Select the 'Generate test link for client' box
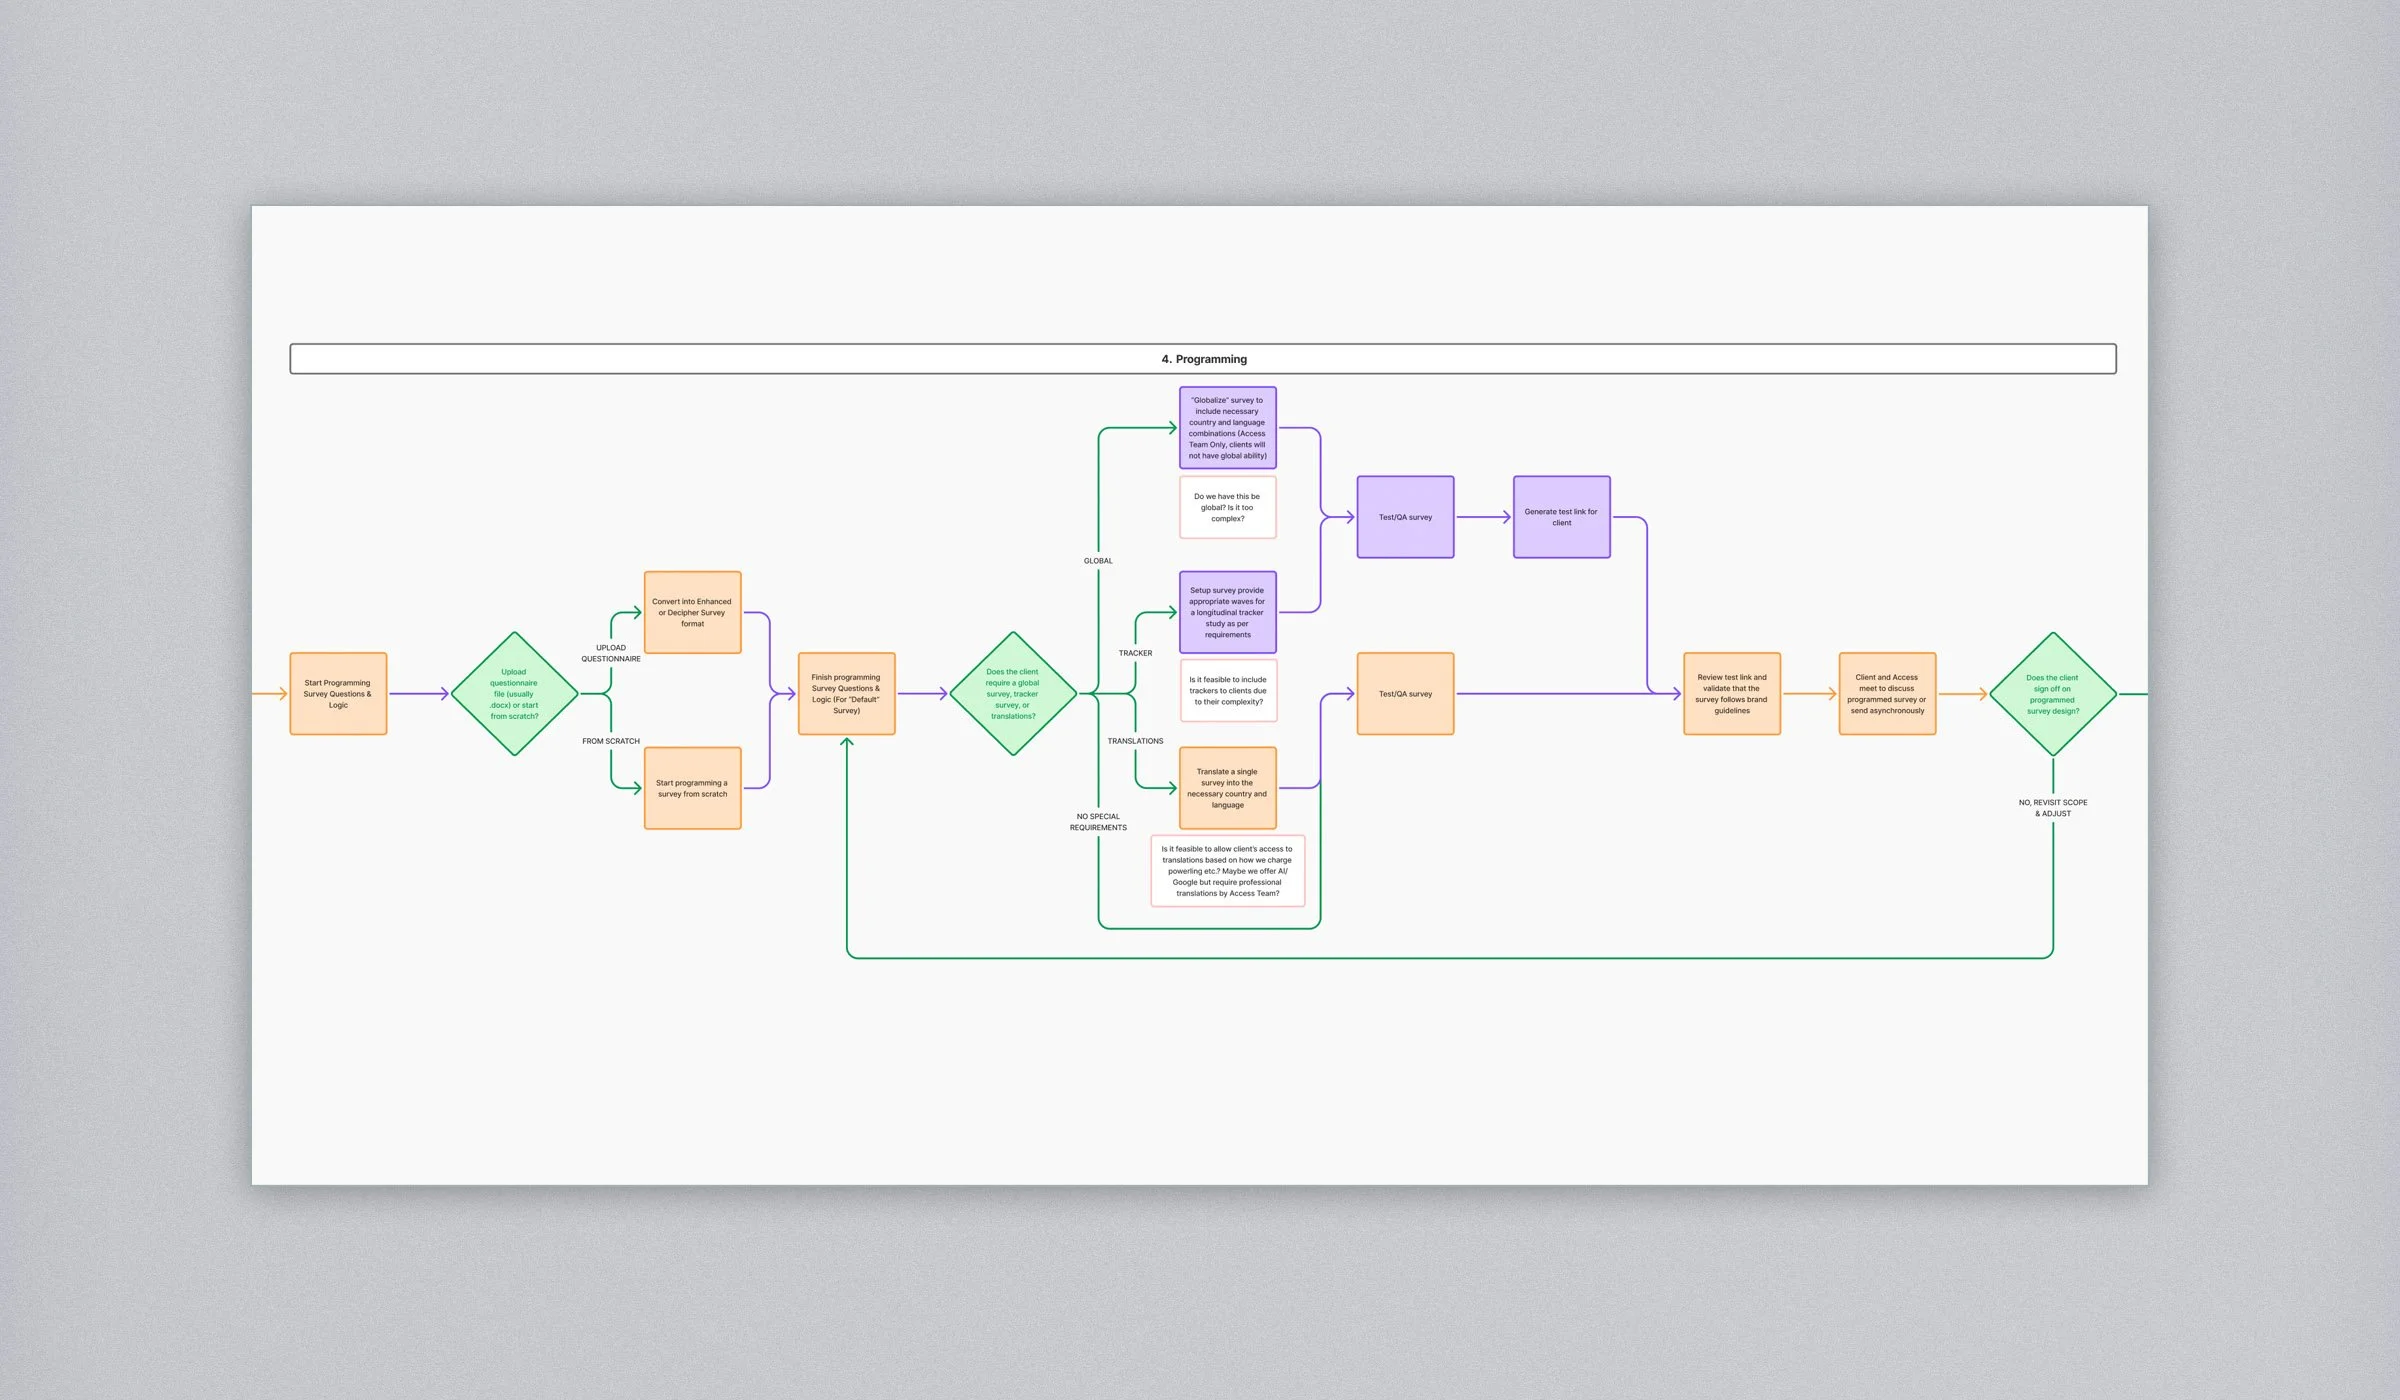 point(1562,517)
